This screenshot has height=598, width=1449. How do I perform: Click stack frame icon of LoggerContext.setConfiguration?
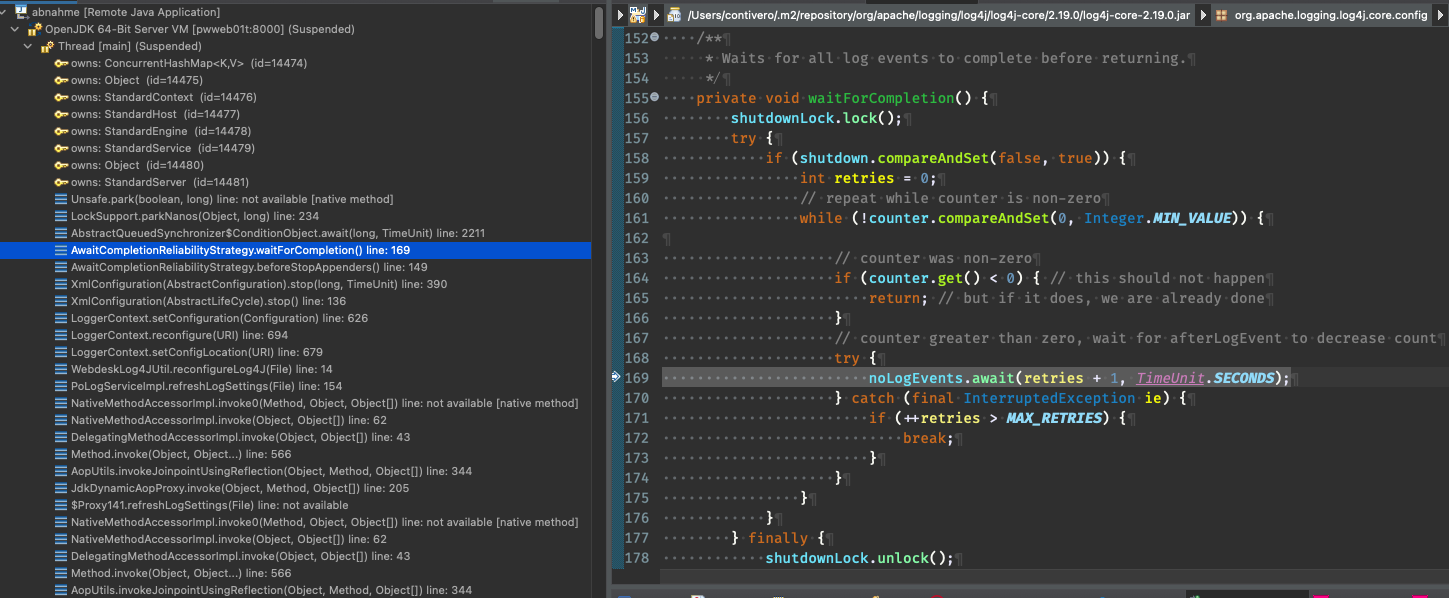[x=61, y=318]
